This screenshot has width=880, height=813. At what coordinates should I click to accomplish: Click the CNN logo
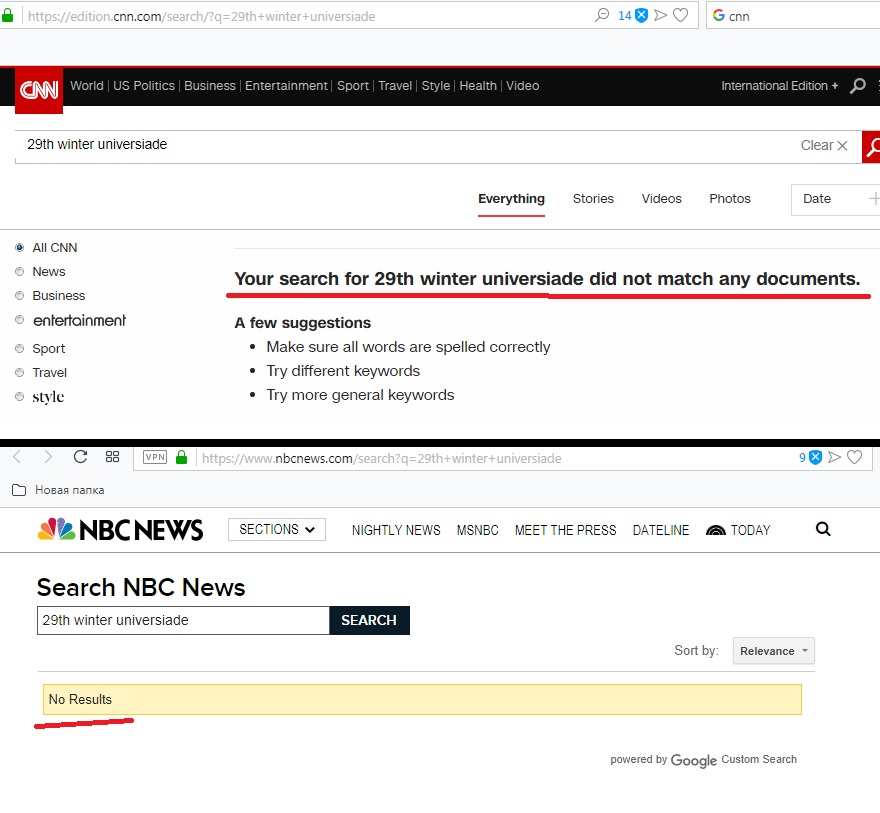tap(39, 90)
